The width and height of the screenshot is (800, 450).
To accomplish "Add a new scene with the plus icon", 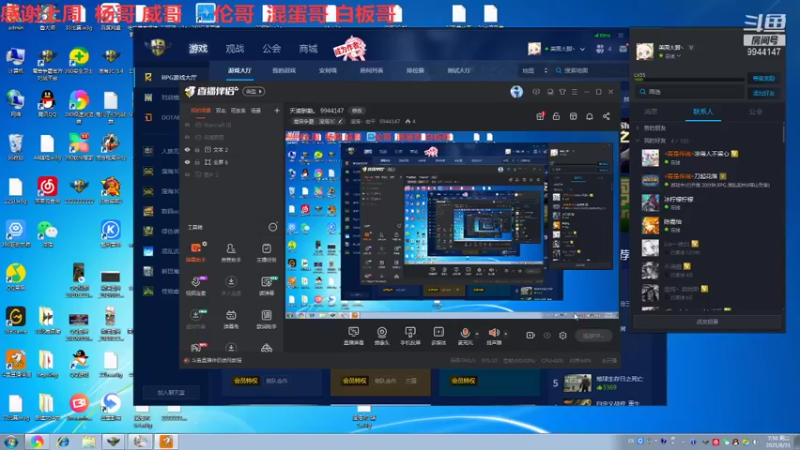I will [277, 110].
